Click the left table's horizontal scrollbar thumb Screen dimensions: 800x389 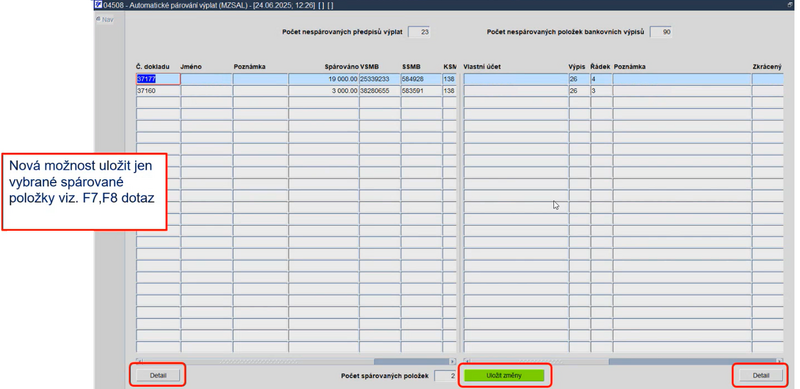(411, 361)
